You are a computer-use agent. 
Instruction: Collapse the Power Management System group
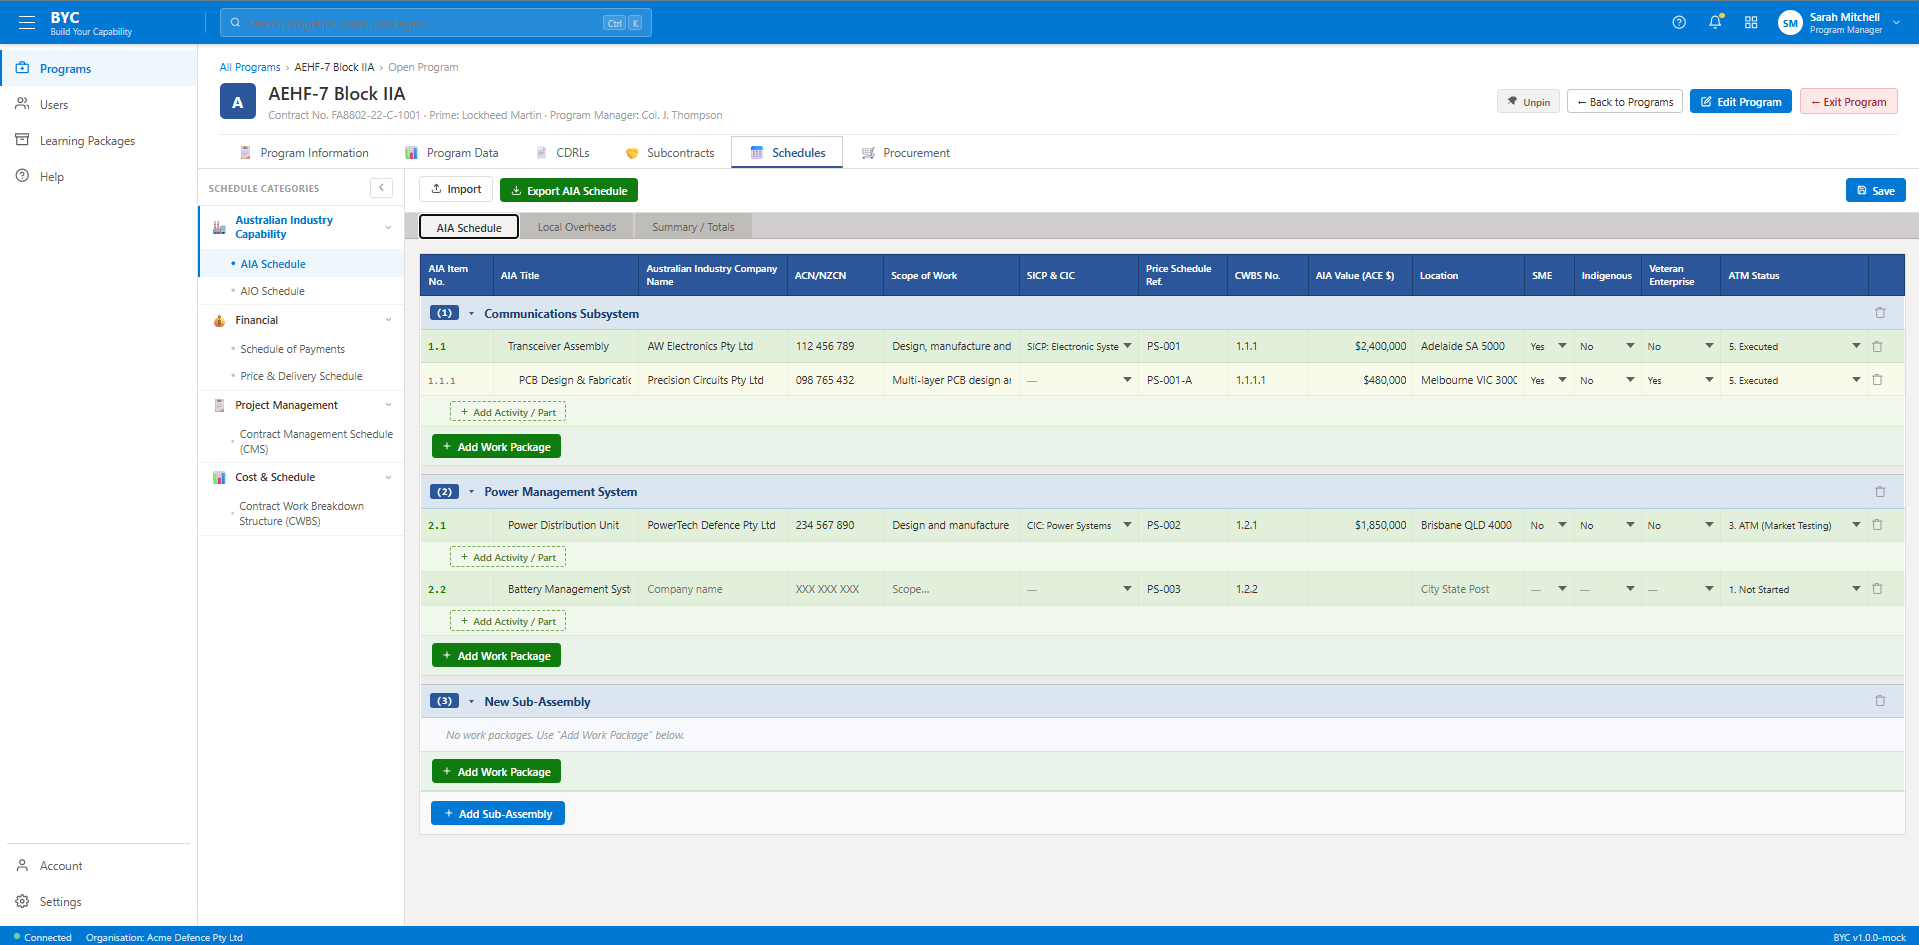point(471,492)
